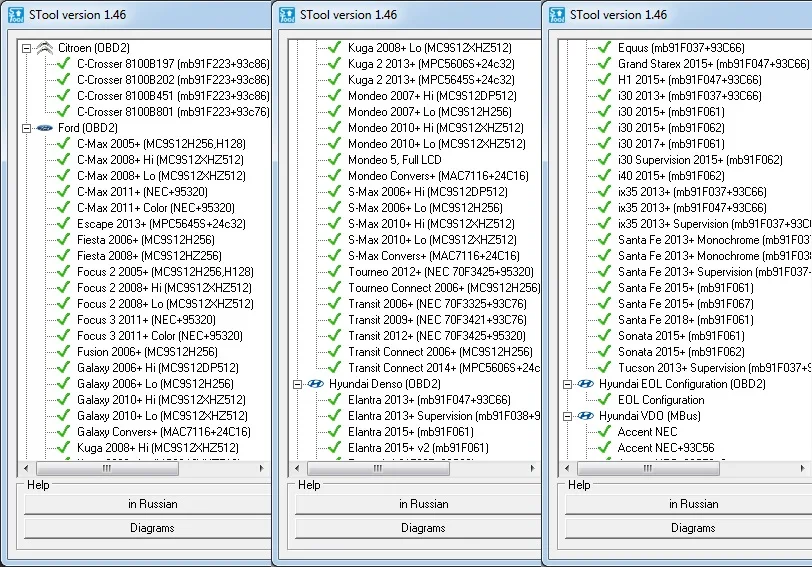Collapse the Citroen (OBD2) tree node
Screen dimensions: 812x567
pyautogui.click(x=26, y=48)
